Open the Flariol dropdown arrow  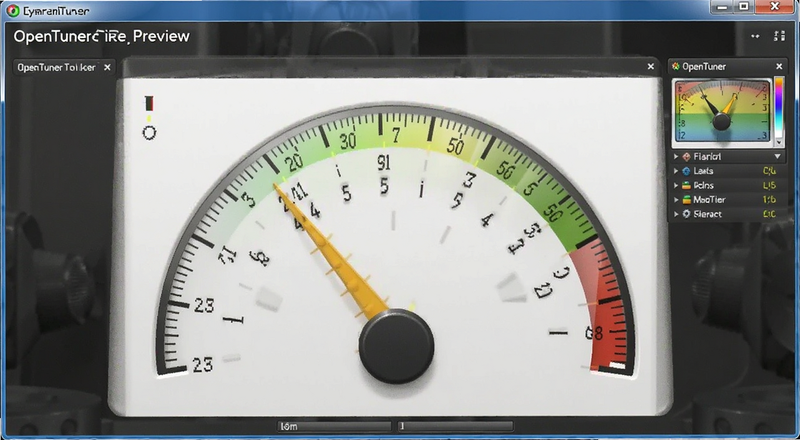[778, 157]
